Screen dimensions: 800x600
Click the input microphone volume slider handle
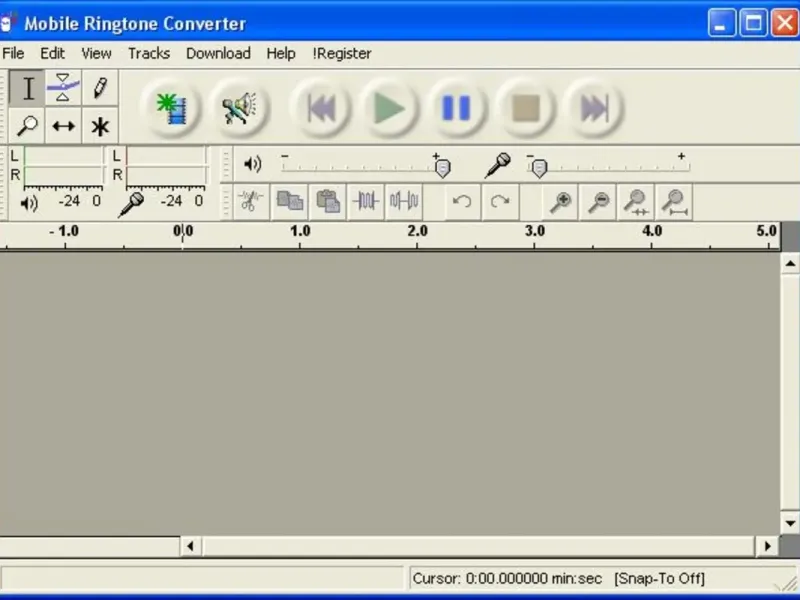(539, 168)
